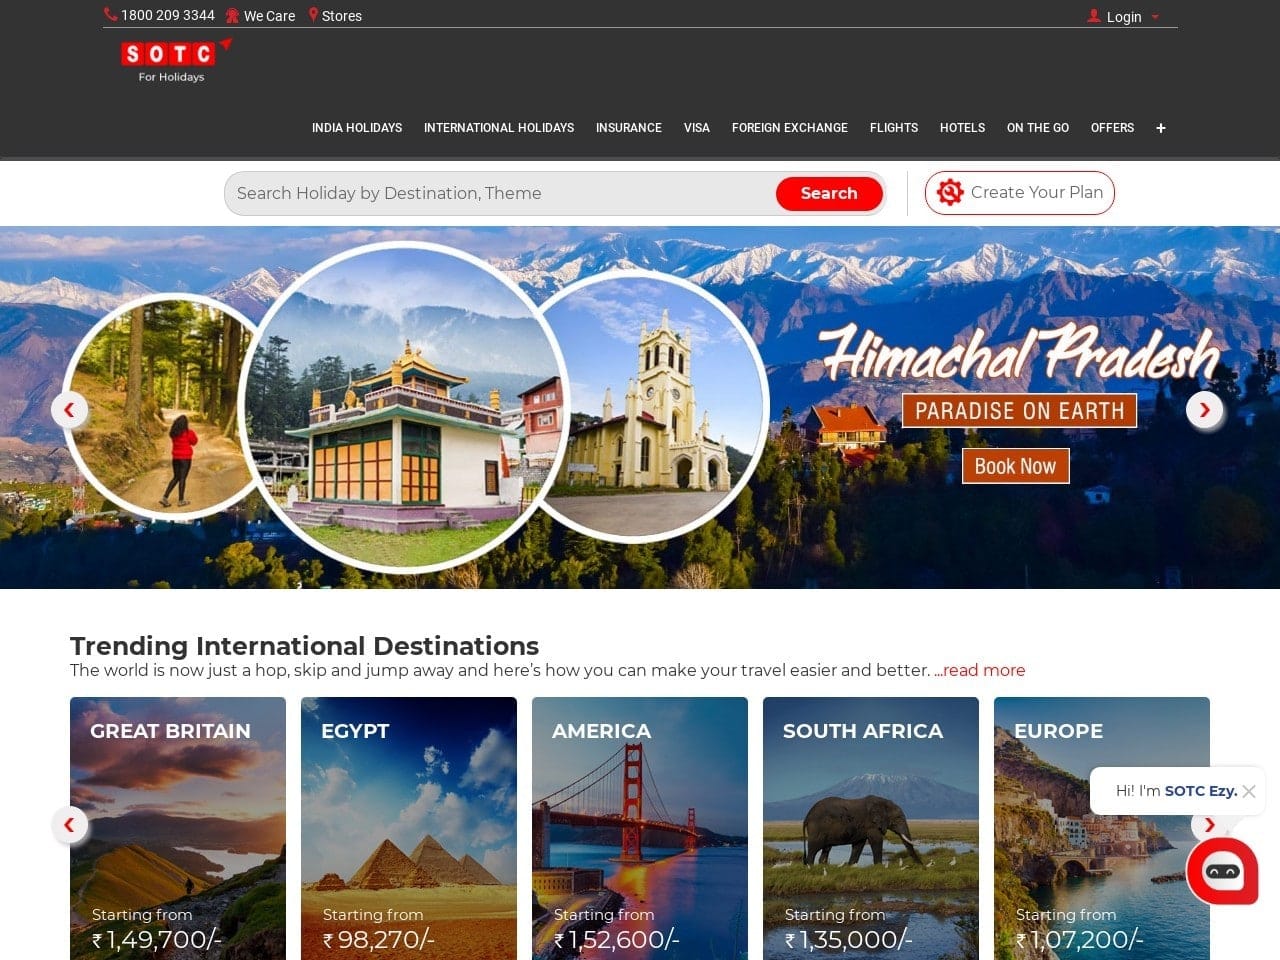
Task: Open the SOTC Ezy chatbot icon
Action: pyautogui.click(x=1222, y=871)
